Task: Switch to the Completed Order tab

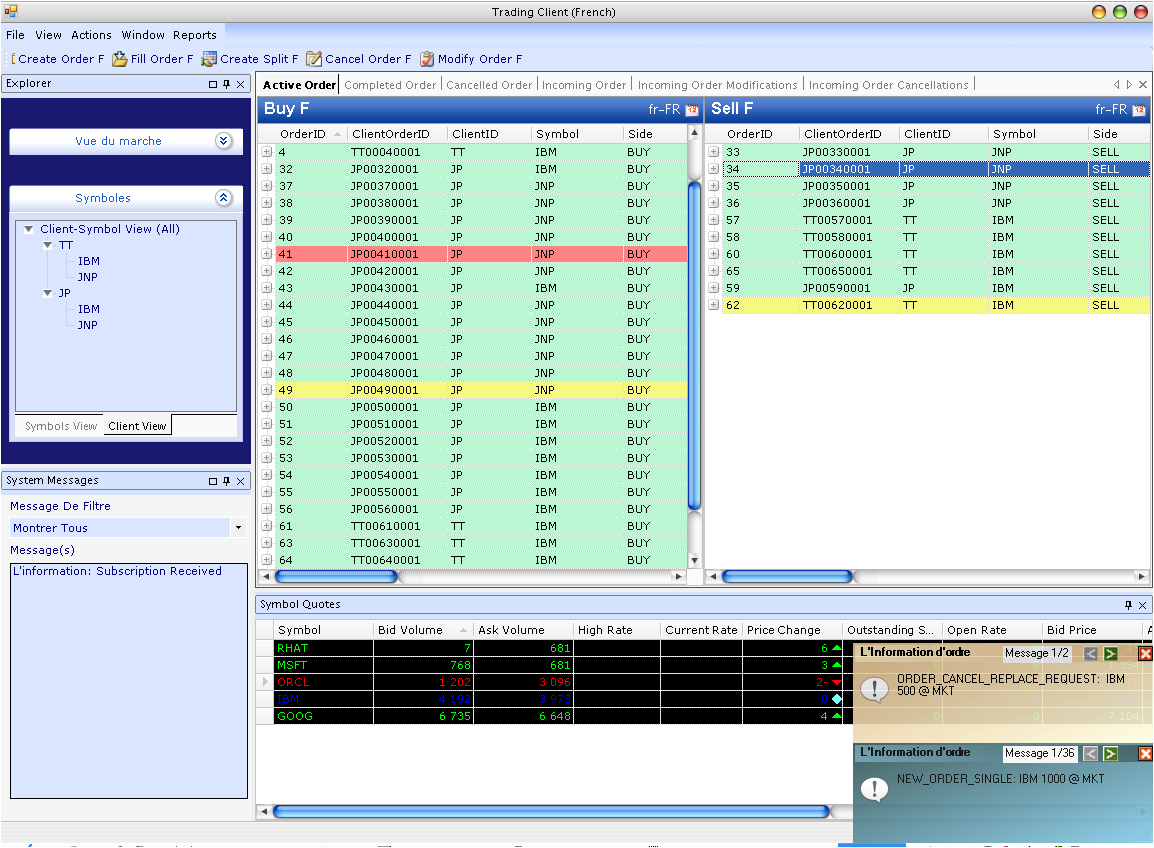Action: tap(390, 85)
